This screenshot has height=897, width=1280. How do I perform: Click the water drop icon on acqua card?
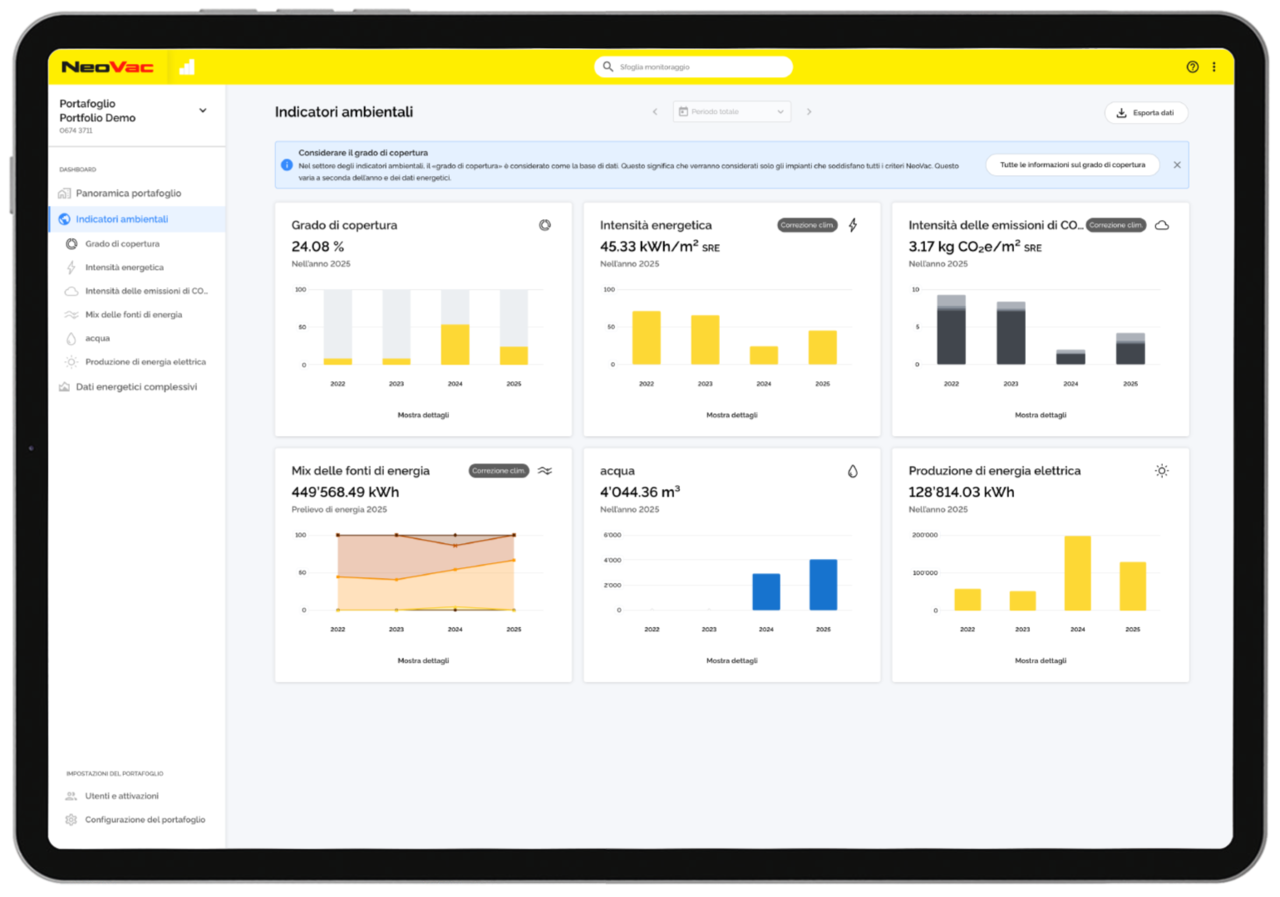tap(853, 471)
